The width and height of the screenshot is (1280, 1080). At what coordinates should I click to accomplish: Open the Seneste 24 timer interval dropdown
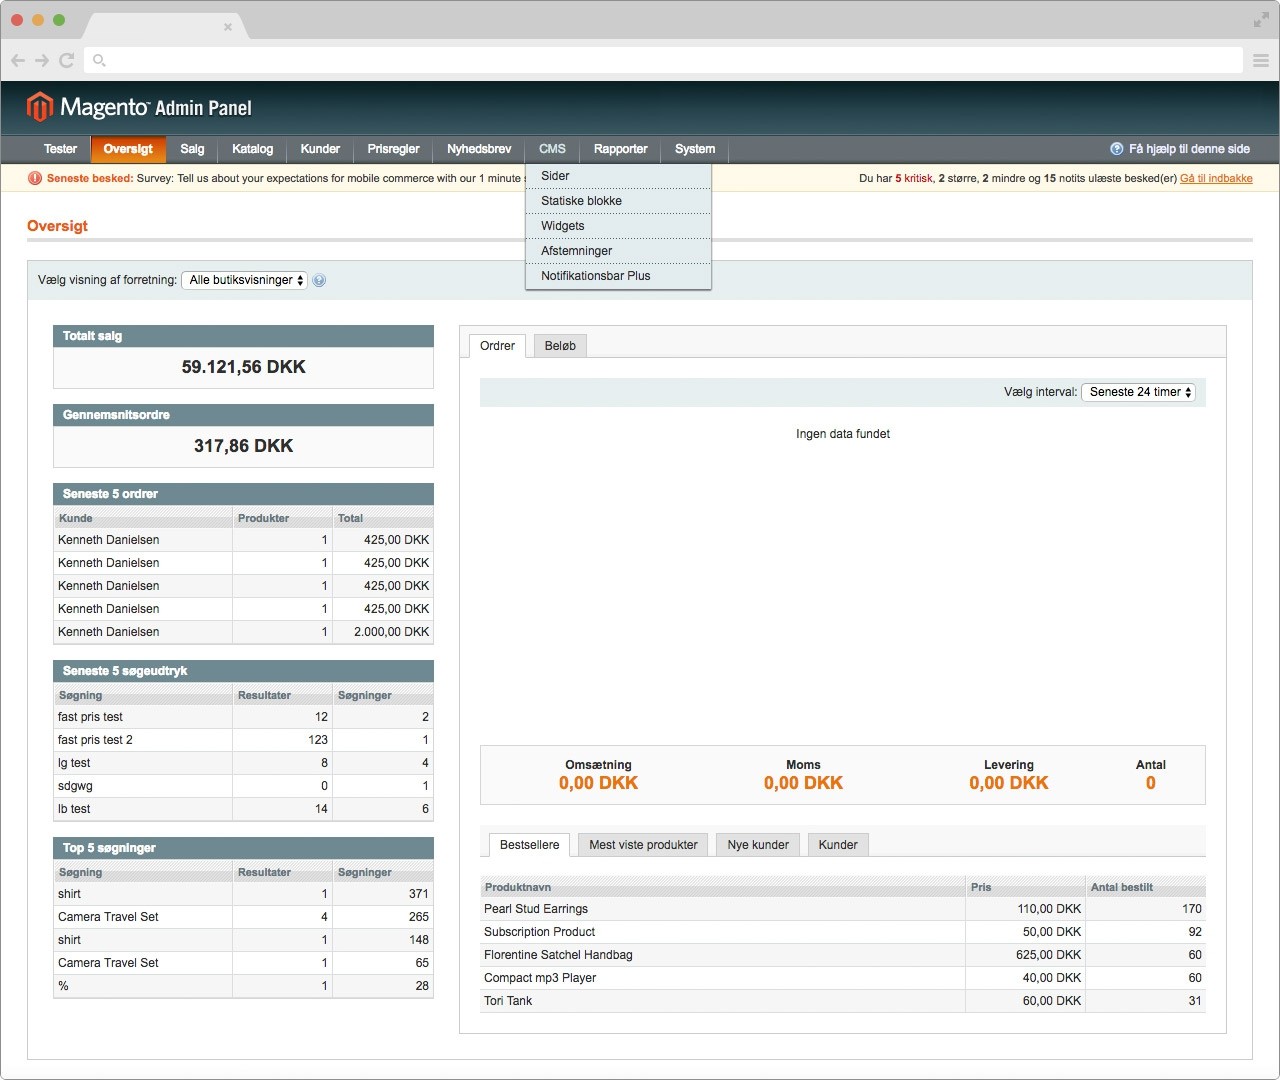tap(1138, 393)
